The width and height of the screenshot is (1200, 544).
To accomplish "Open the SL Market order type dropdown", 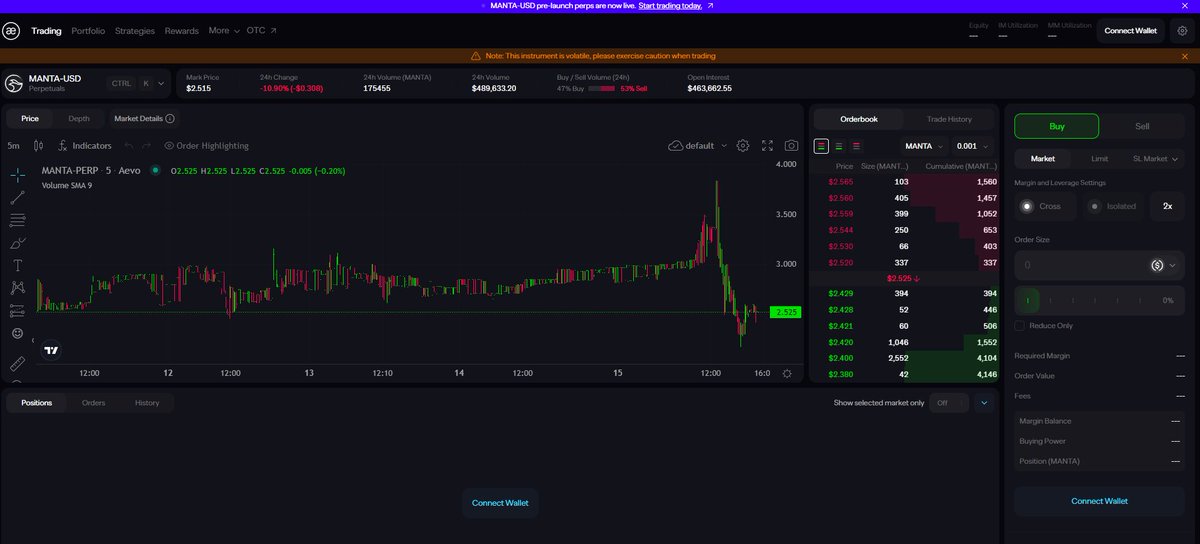I will pos(1155,159).
